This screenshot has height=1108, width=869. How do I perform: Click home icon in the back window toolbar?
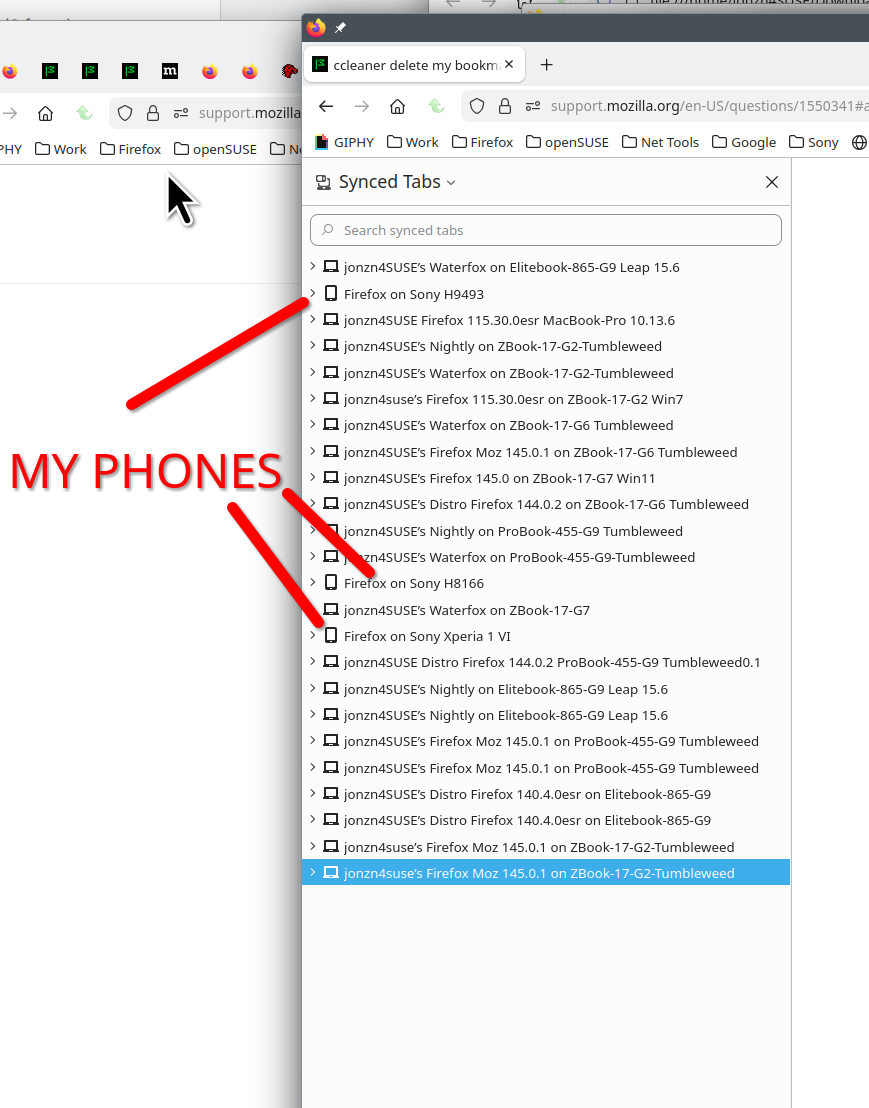(x=45, y=113)
